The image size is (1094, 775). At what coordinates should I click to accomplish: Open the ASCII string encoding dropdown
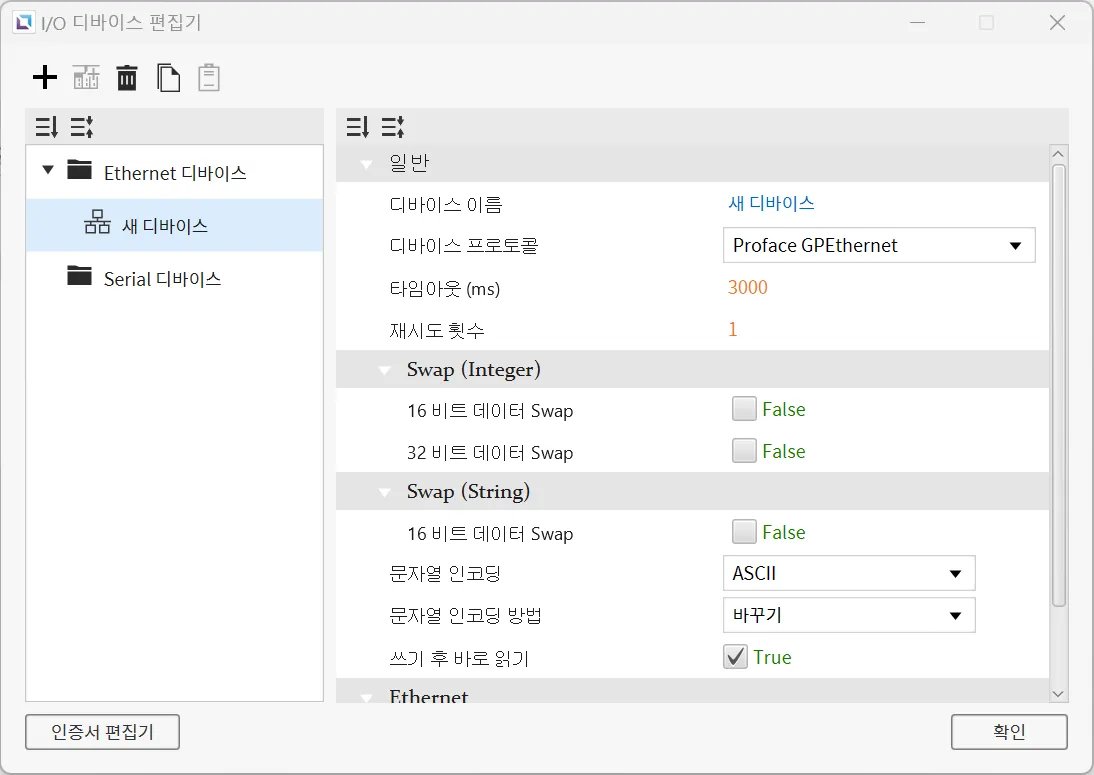tap(848, 574)
